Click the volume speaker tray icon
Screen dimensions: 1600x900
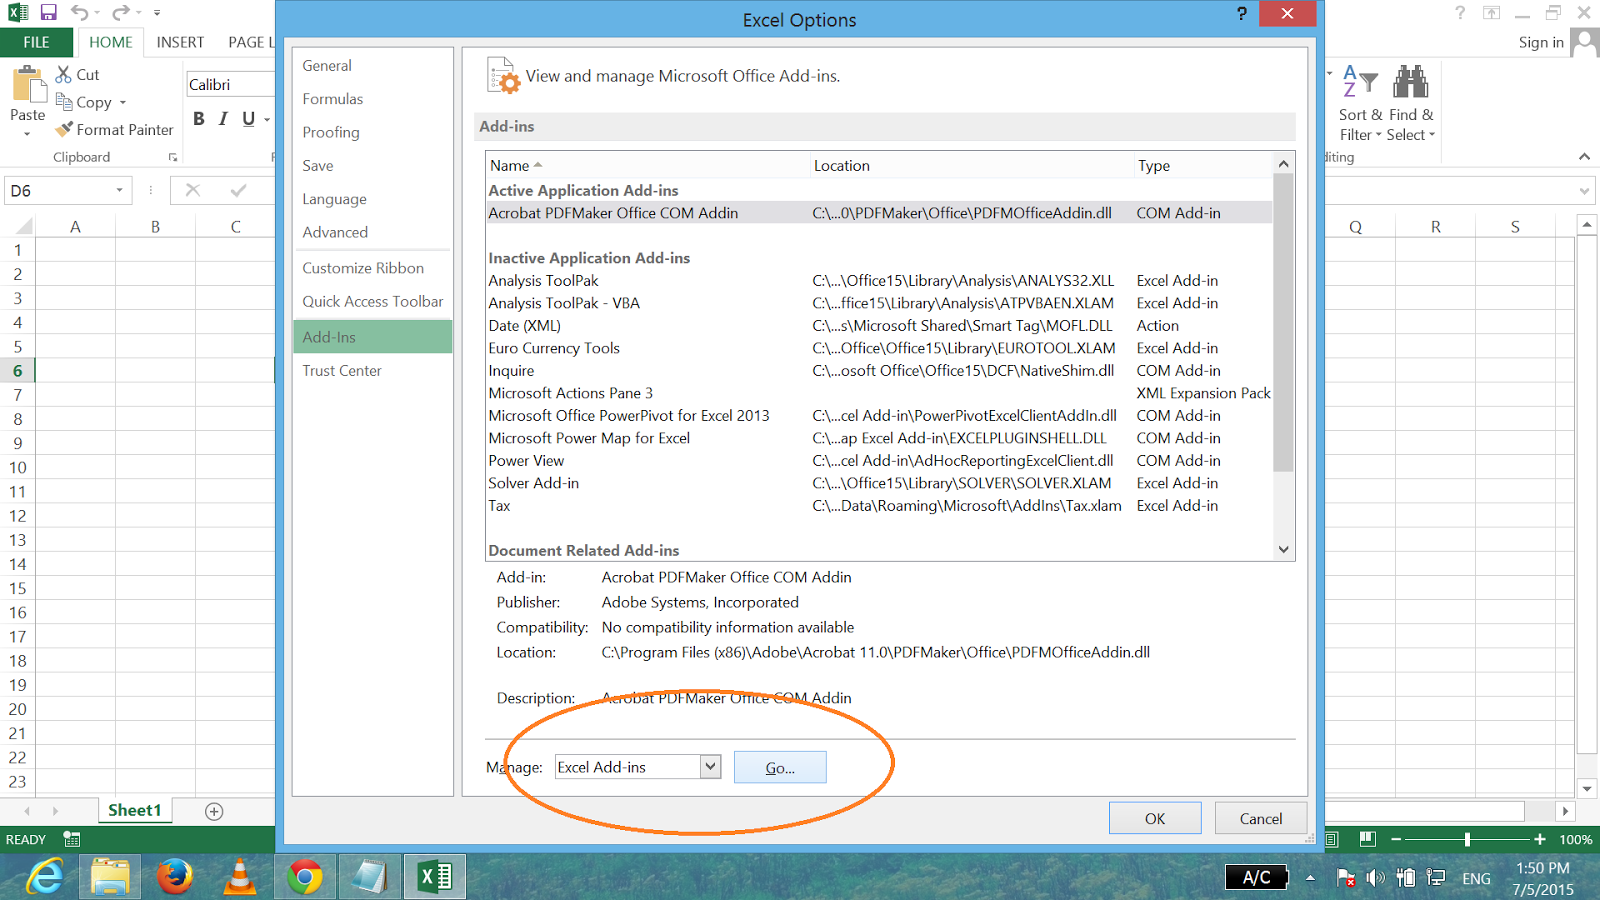1376,878
